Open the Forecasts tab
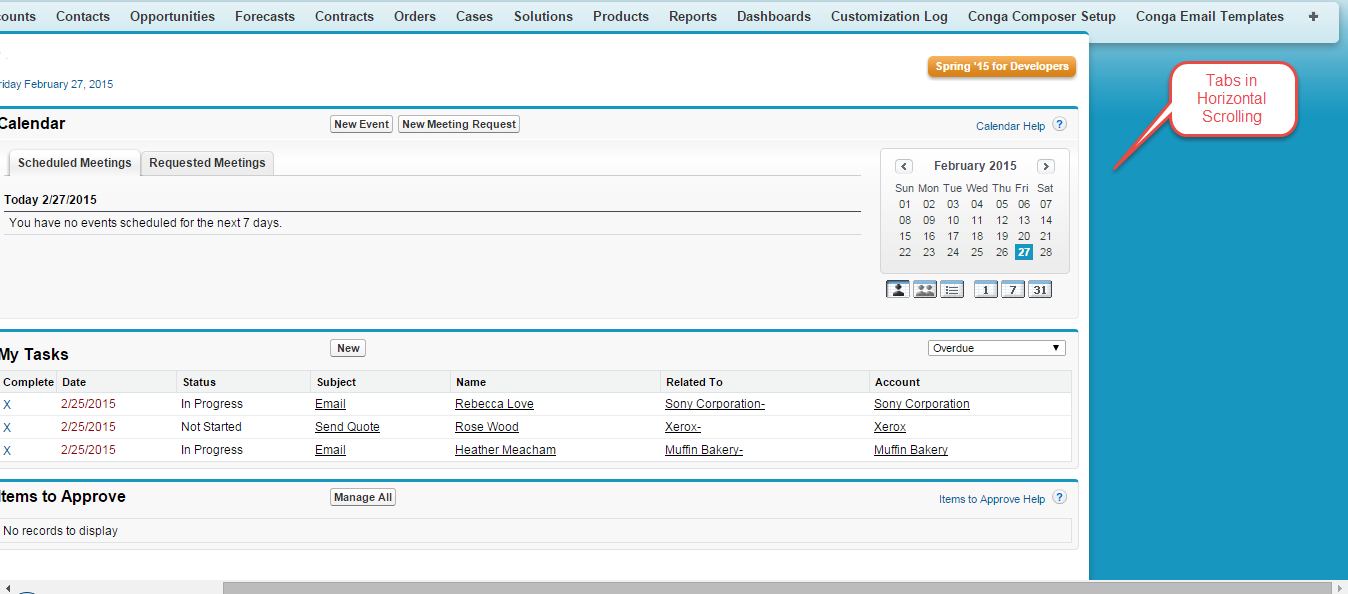This screenshot has width=1348, height=594. tap(265, 16)
